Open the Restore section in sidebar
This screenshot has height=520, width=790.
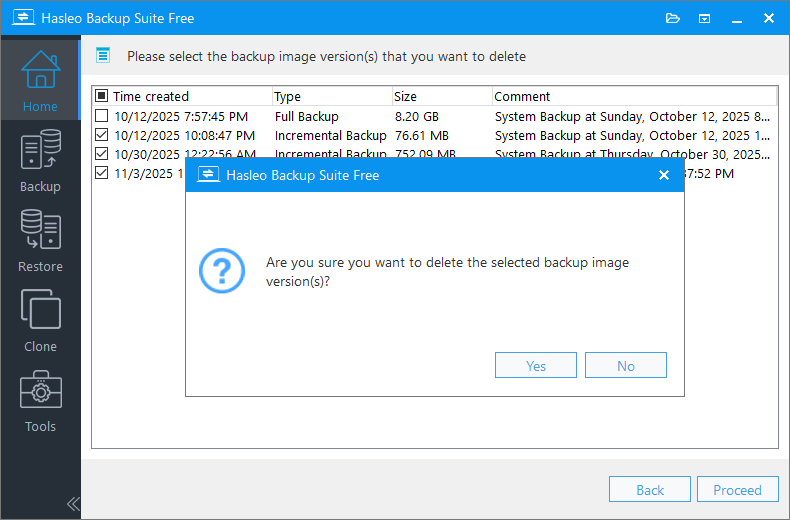point(40,240)
